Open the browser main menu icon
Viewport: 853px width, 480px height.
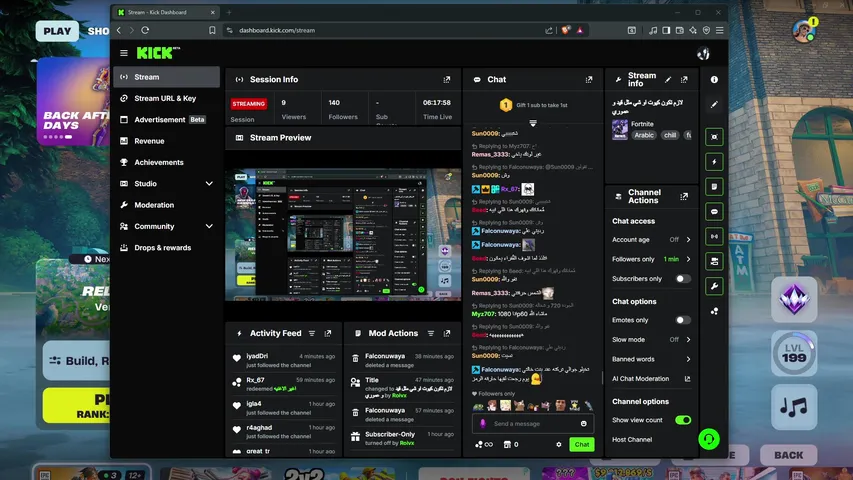(x=719, y=30)
